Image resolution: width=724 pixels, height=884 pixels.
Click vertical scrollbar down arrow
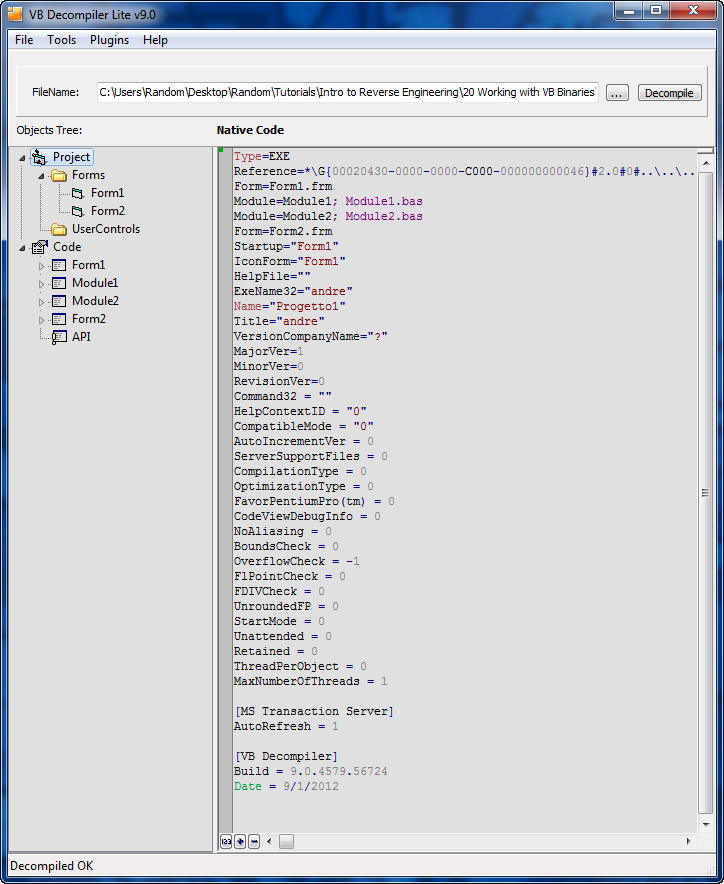coord(705,824)
